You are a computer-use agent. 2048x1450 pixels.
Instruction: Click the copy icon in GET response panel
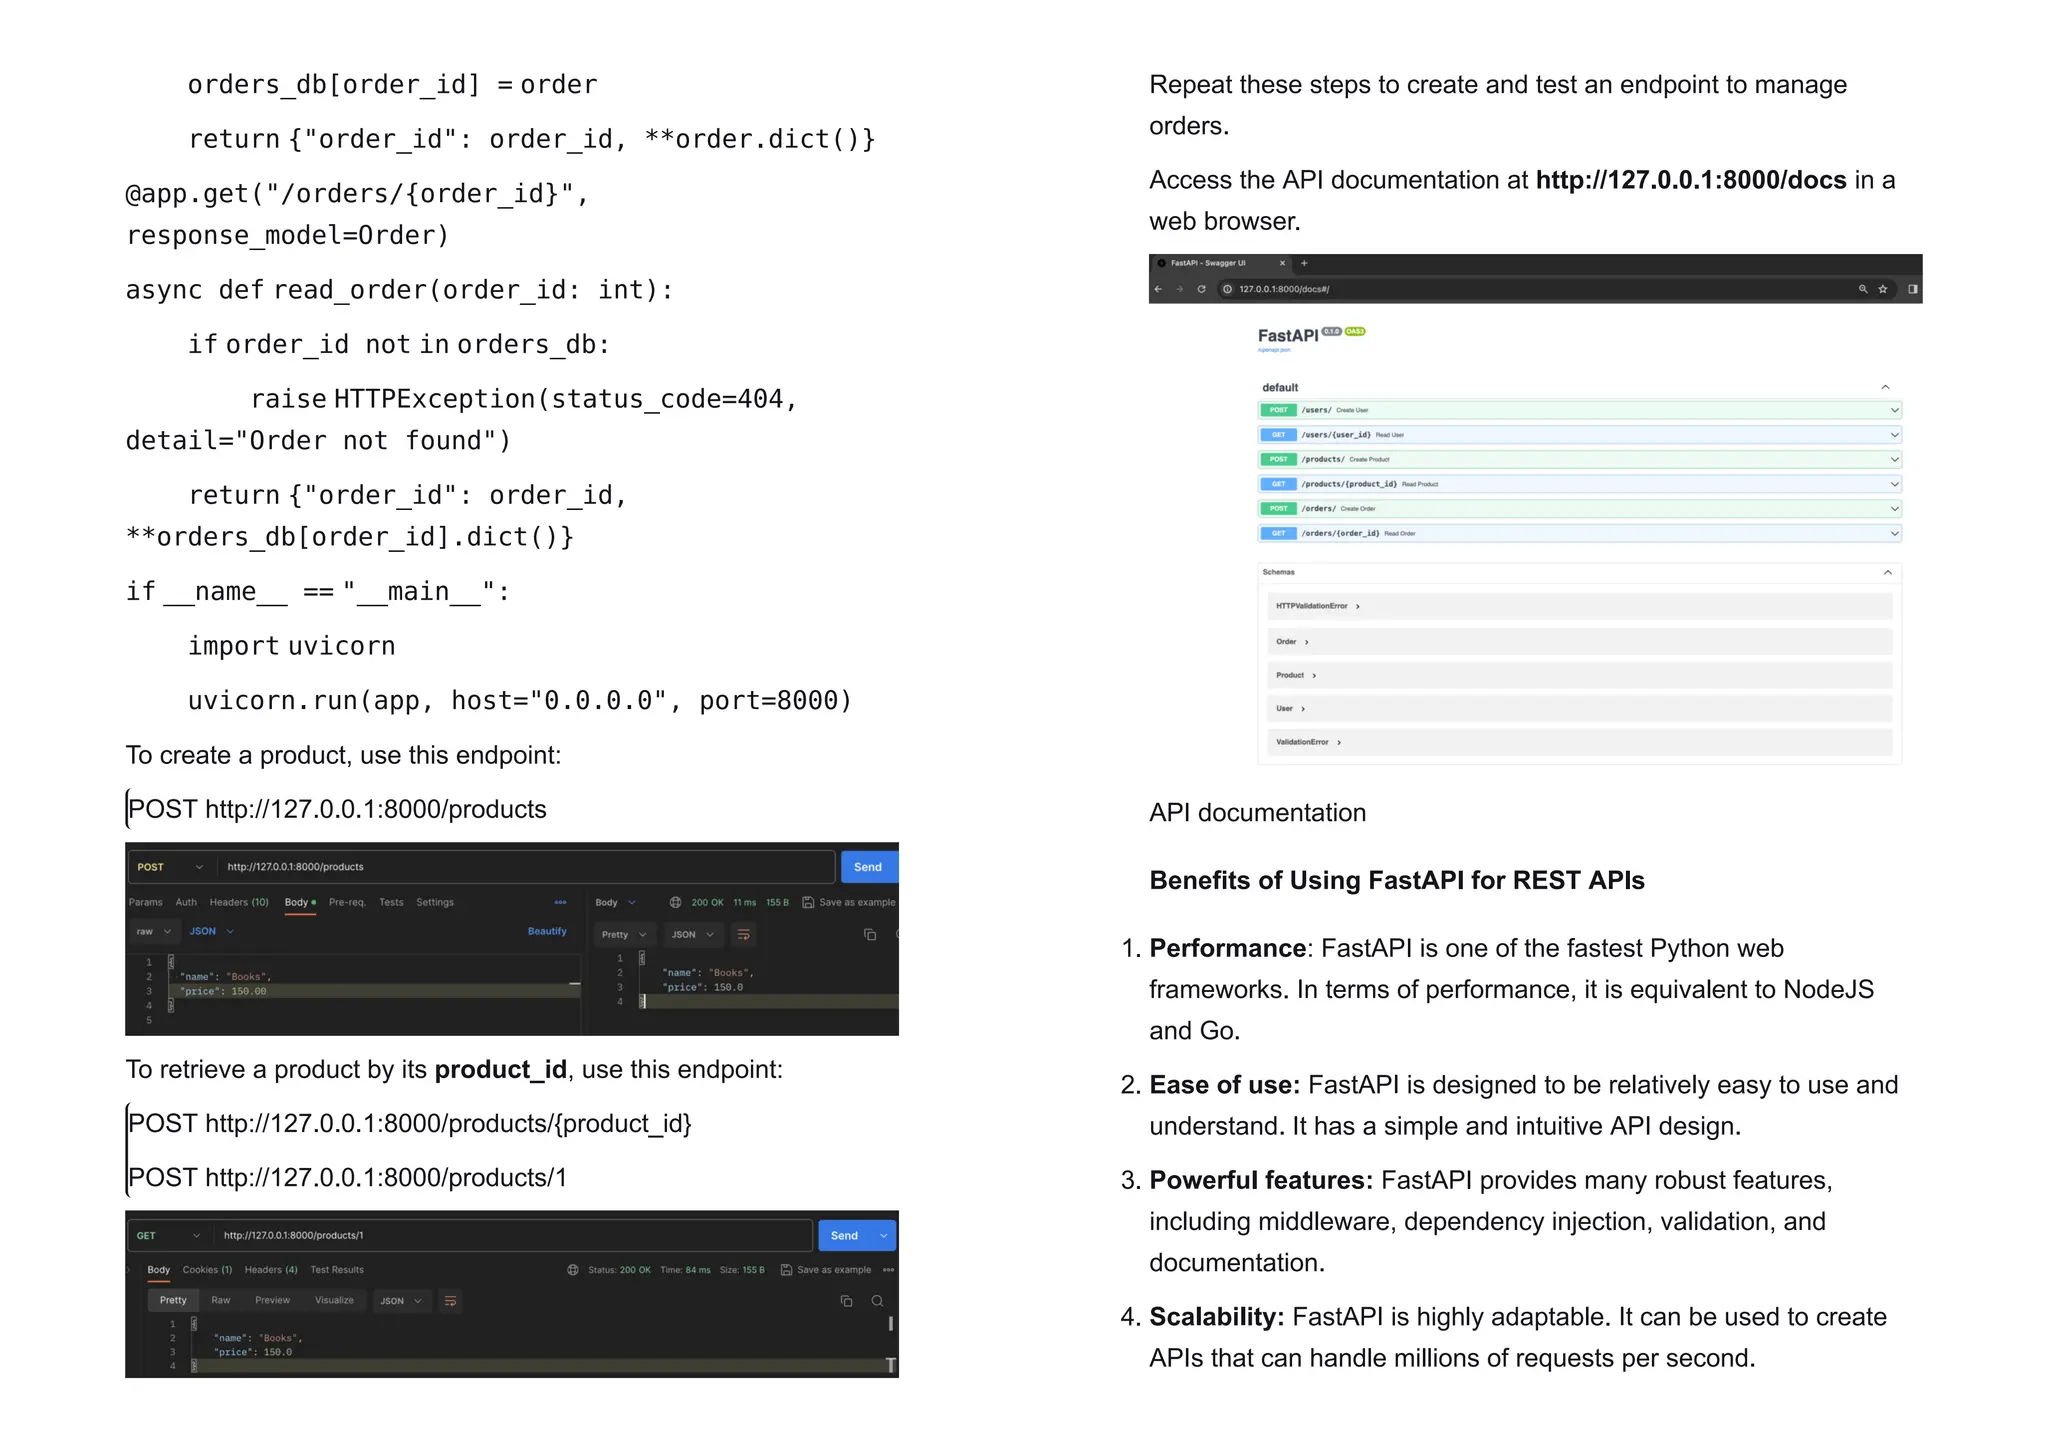846,1301
